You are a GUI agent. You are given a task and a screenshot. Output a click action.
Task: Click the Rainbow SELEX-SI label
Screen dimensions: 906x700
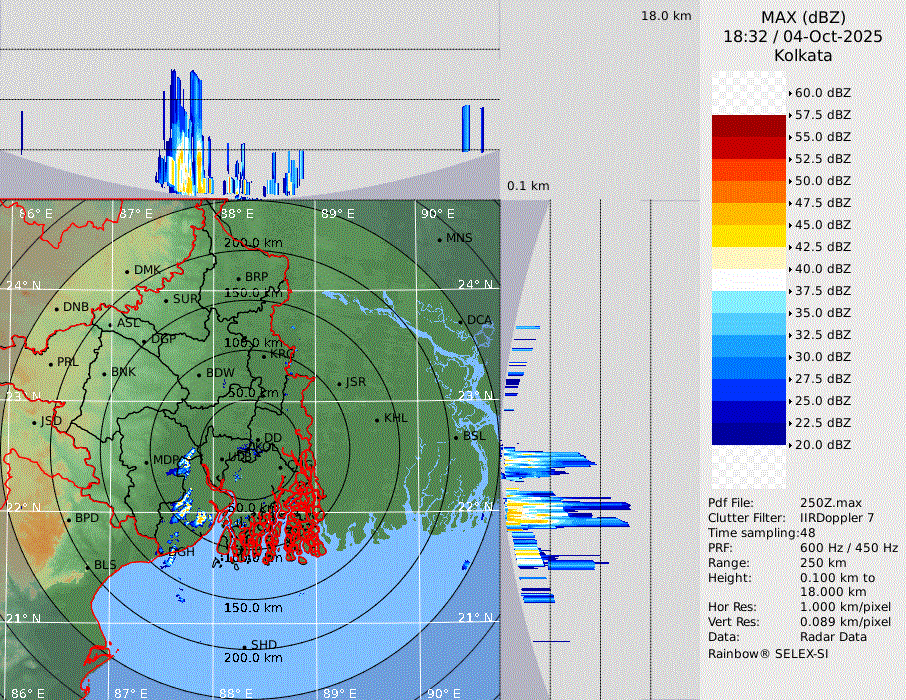pyautogui.click(x=768, y=654)
